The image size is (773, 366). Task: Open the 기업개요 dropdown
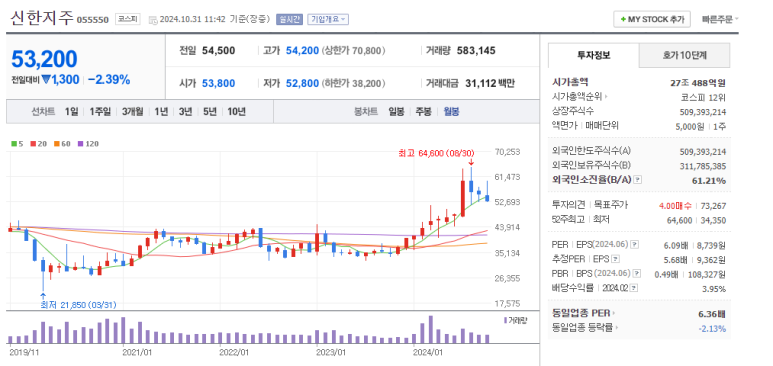[x=328, y=19]
